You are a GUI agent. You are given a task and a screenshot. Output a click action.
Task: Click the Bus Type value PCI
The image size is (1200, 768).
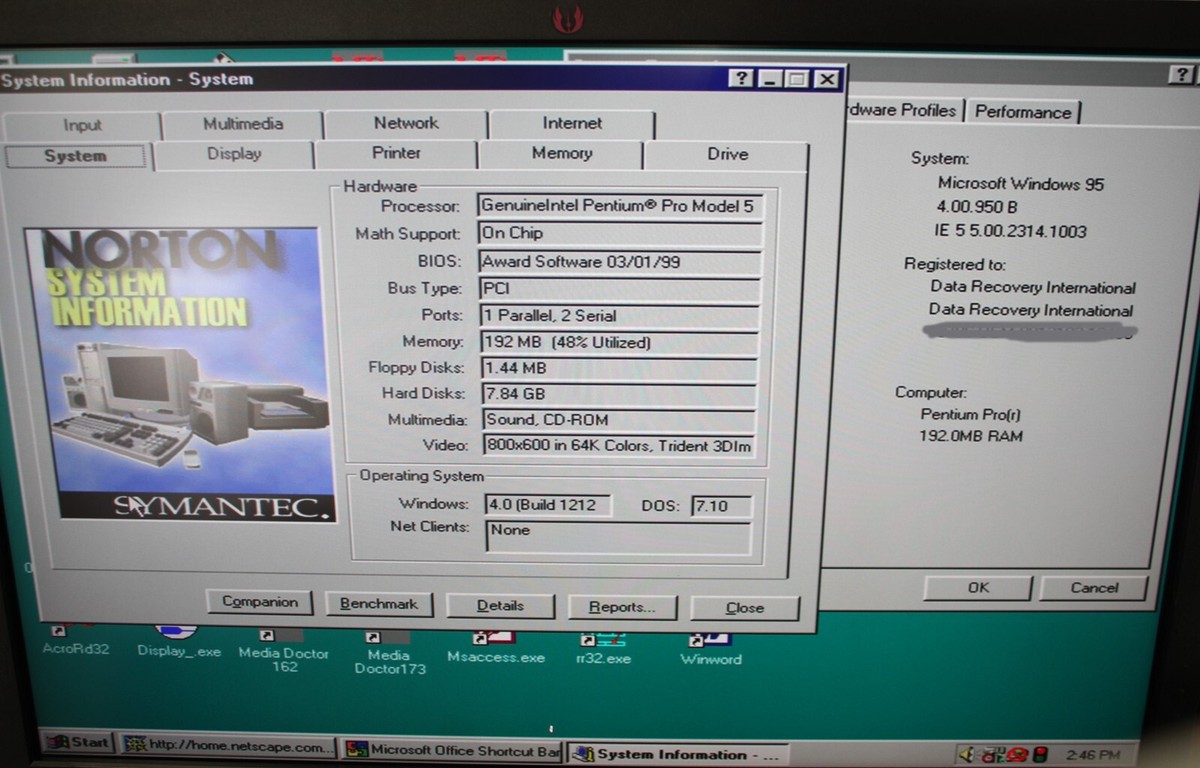[x=619, y=288]
